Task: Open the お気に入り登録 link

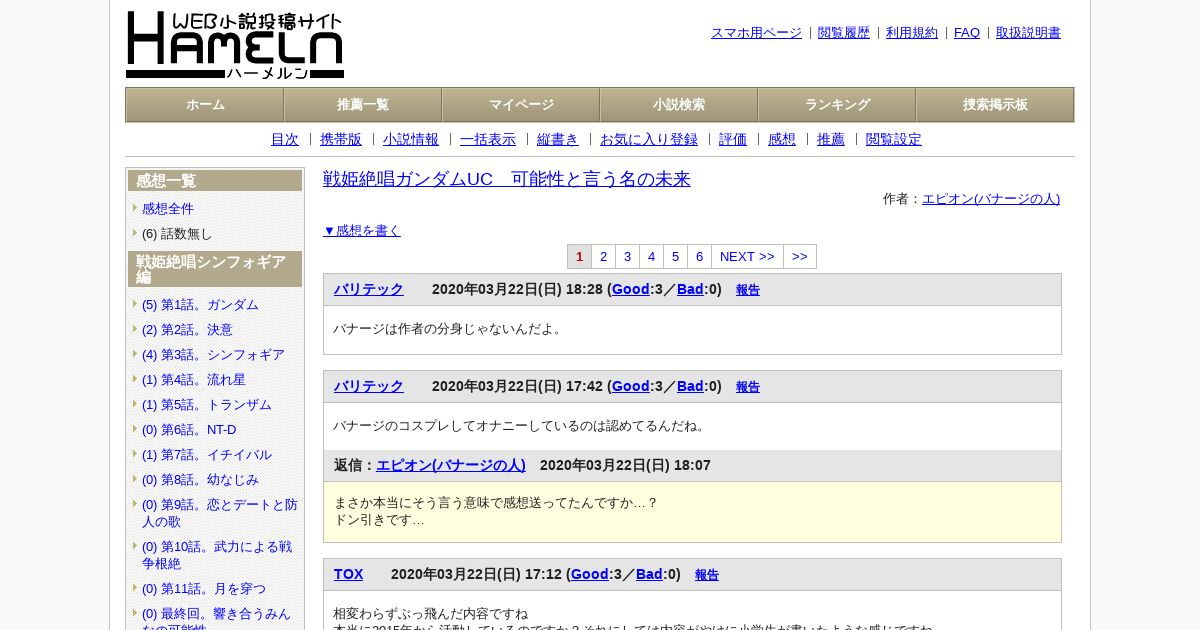Action: pyautogui.click(x=649, y=139)
